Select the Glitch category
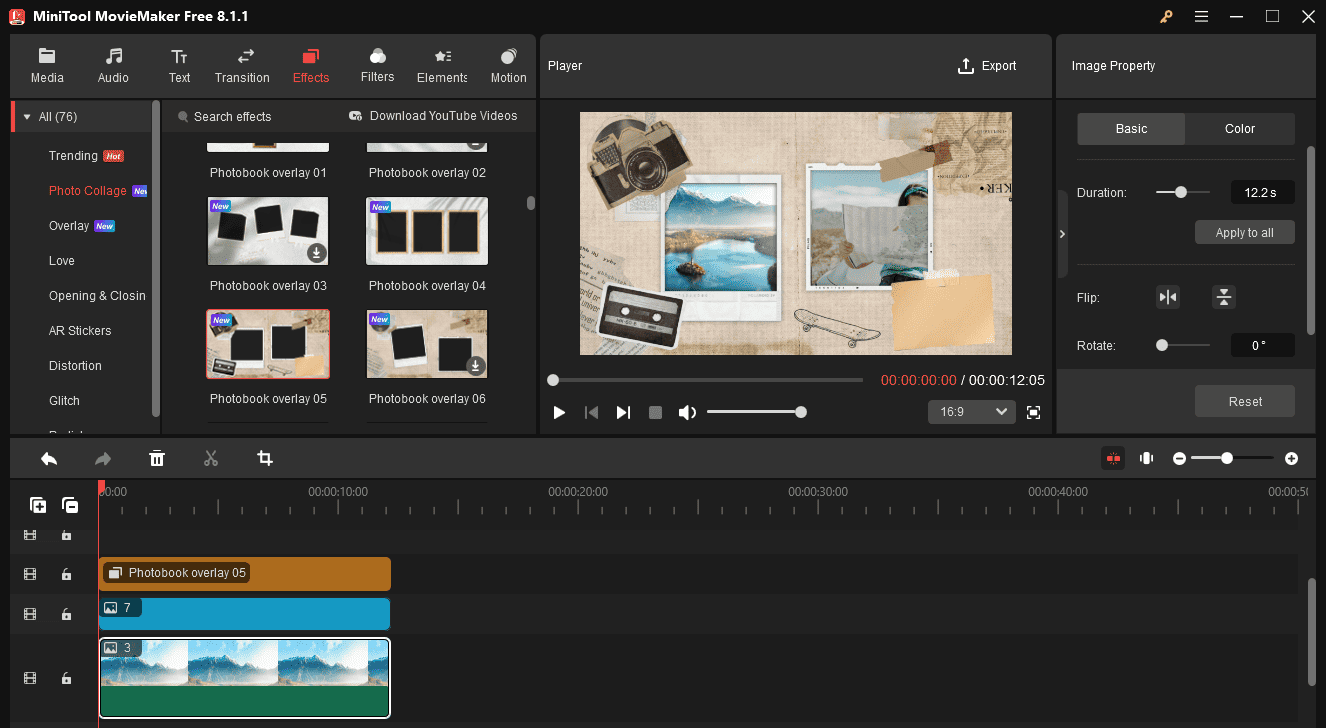The width and height of the screenshot is (1326, 728). pyautogui.click(x=64, y=401)
